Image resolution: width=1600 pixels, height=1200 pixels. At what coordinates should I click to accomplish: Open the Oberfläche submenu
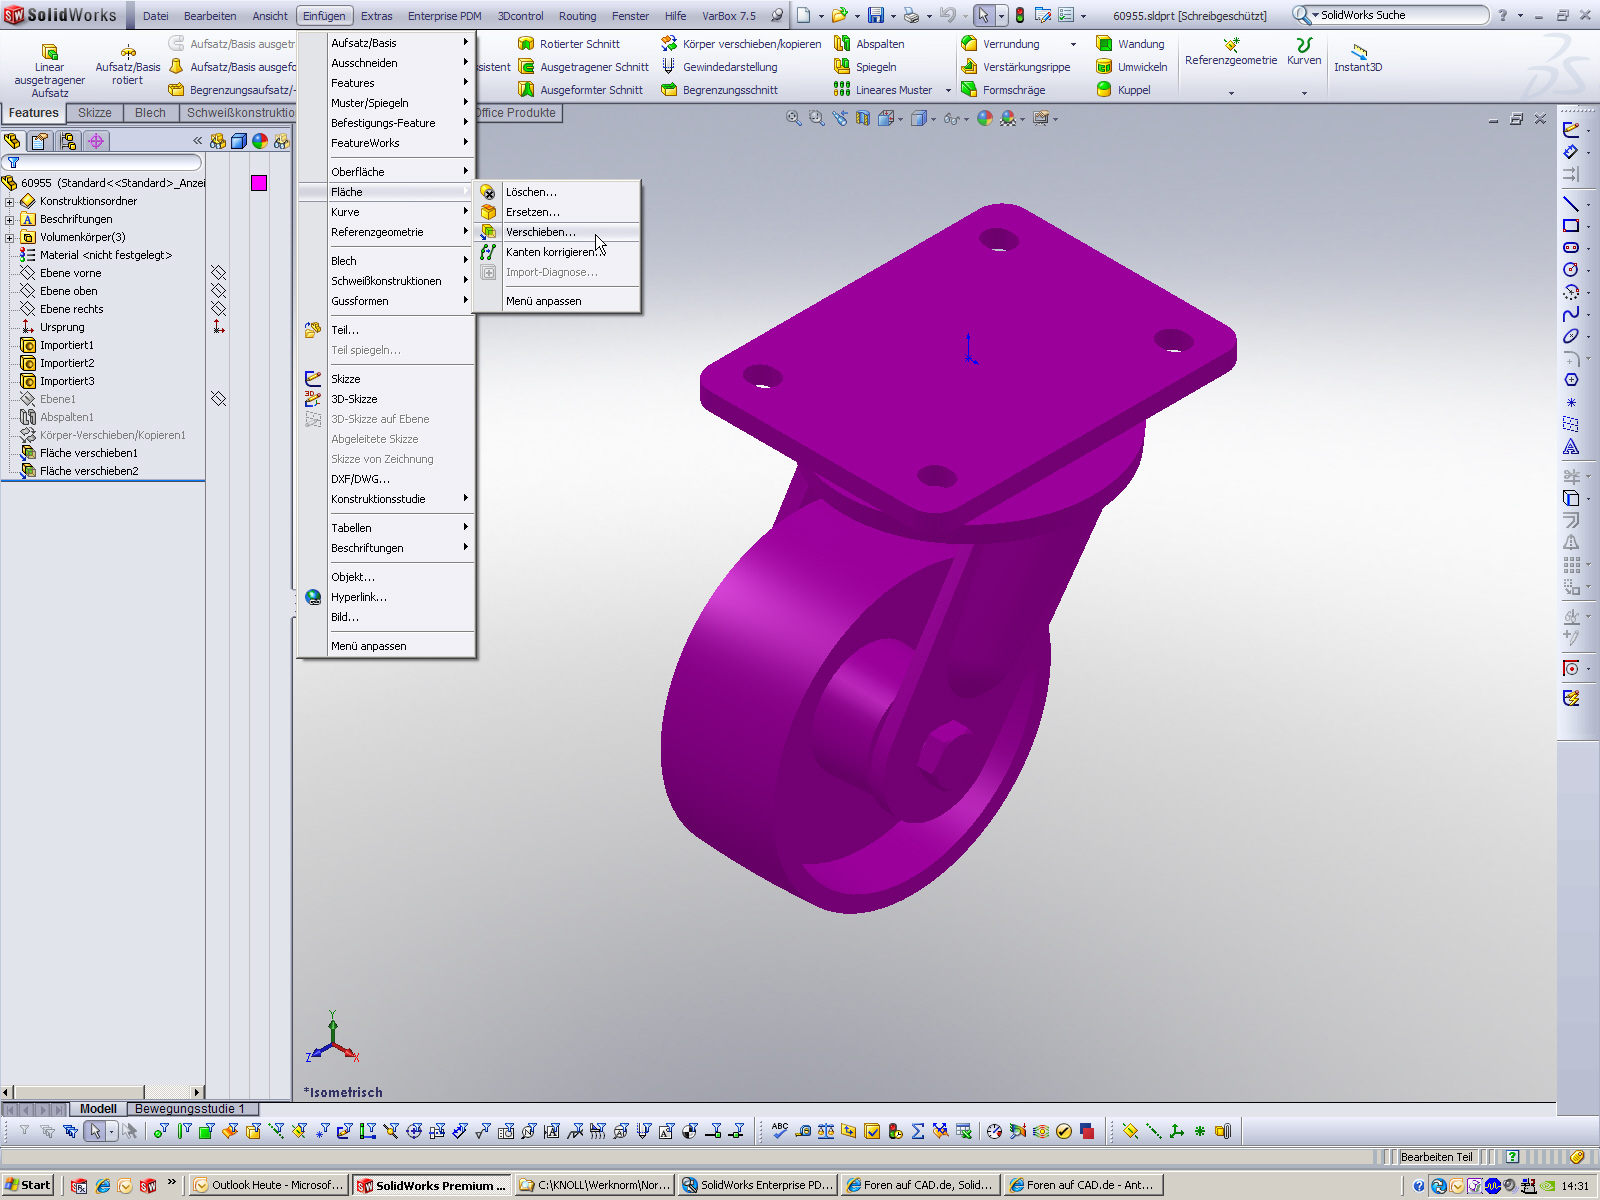point(386,172)
